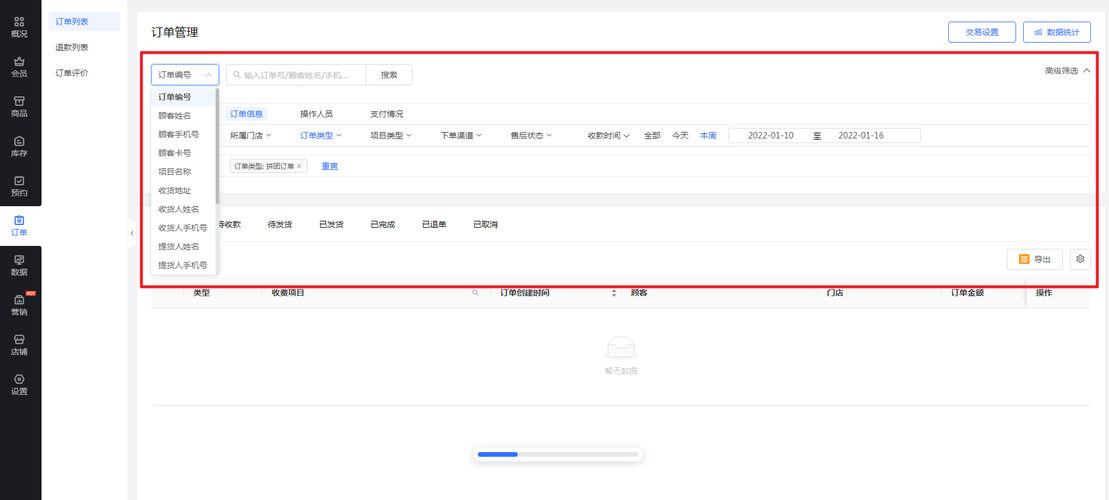The width and height of the screenshot is (1109, 500).
Task: Choose 顾客手机号 in the dropdown list
Action: [x=183, y=134]
